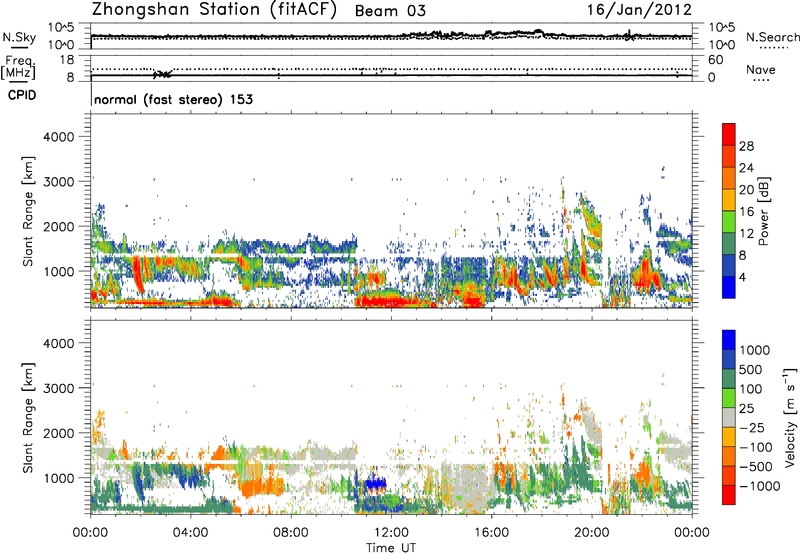Pick the light green 12-16 dB colorbar segment
The image size is (800, 554).
pyautogui.click(x=729, y=222)
